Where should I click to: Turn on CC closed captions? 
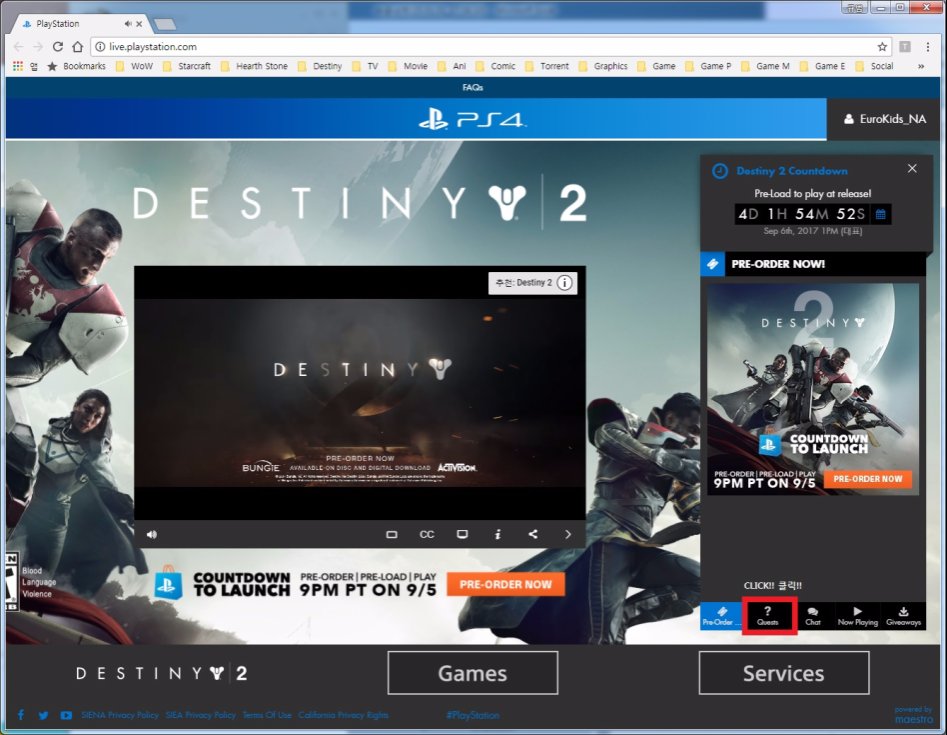pos(426,534)
